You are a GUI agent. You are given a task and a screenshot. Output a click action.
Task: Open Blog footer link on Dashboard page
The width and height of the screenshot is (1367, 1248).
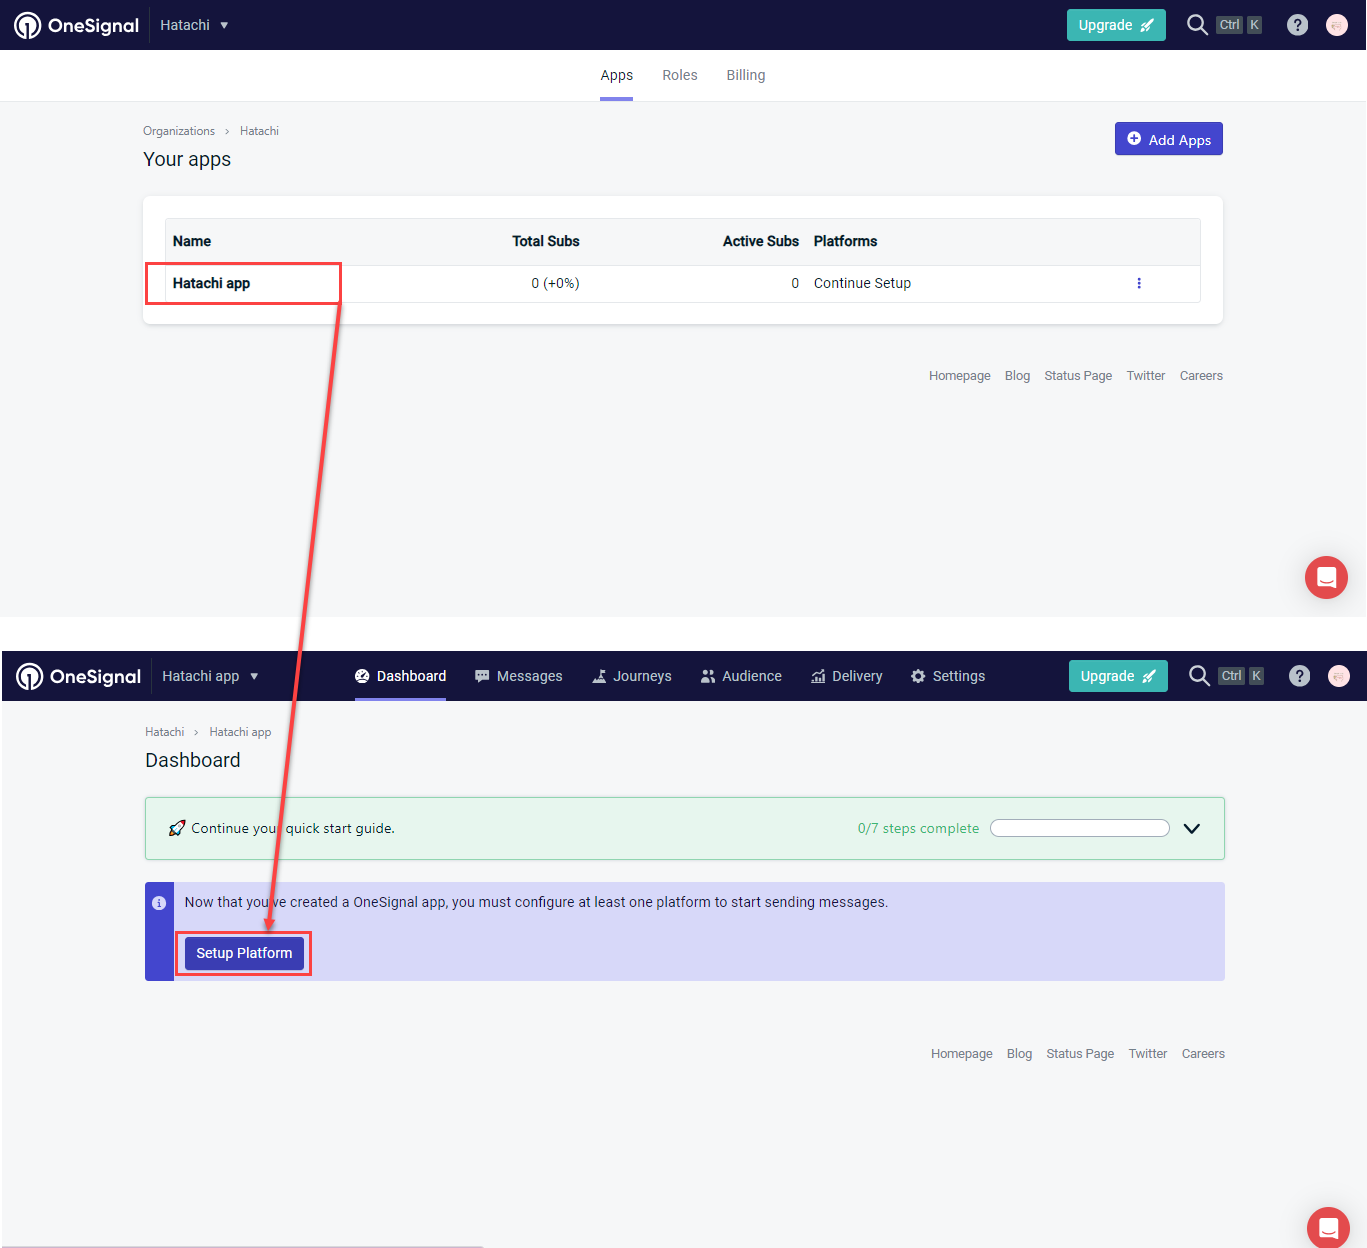[1019, 1054]
